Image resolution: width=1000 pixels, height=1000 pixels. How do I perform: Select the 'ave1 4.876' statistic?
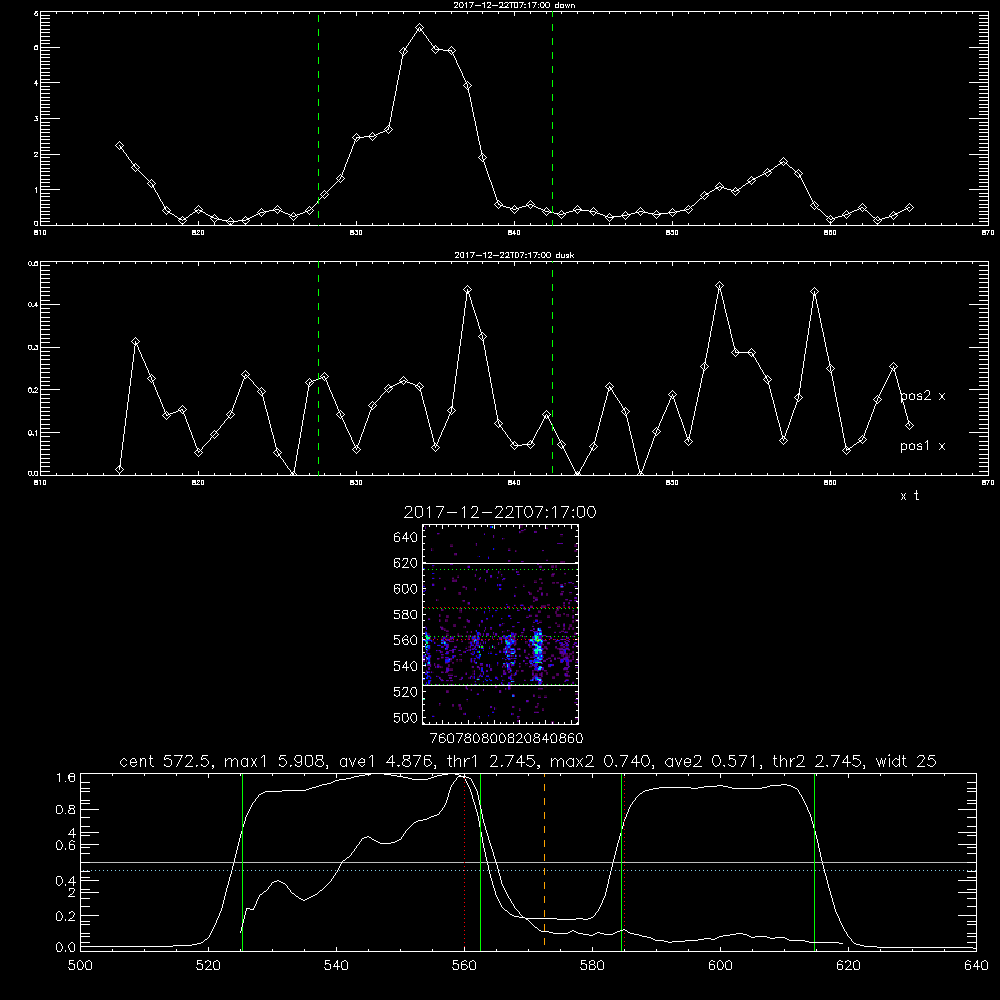coord(386,761)
